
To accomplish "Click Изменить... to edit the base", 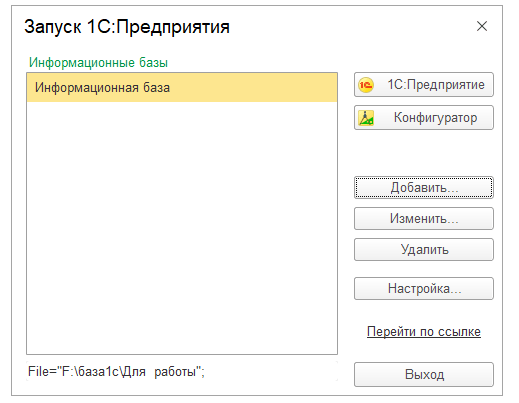I will pos(424,218).
